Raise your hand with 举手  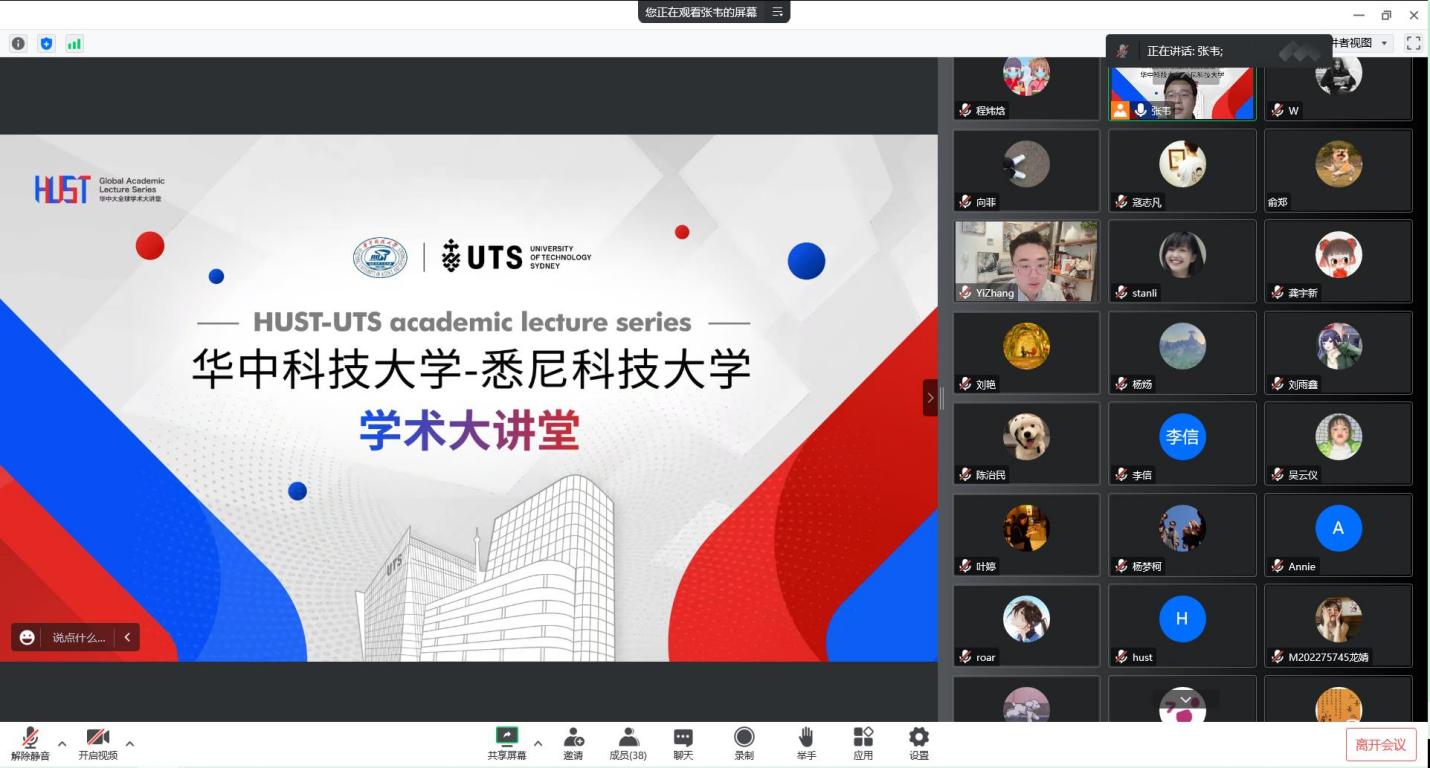coord(806,744)
